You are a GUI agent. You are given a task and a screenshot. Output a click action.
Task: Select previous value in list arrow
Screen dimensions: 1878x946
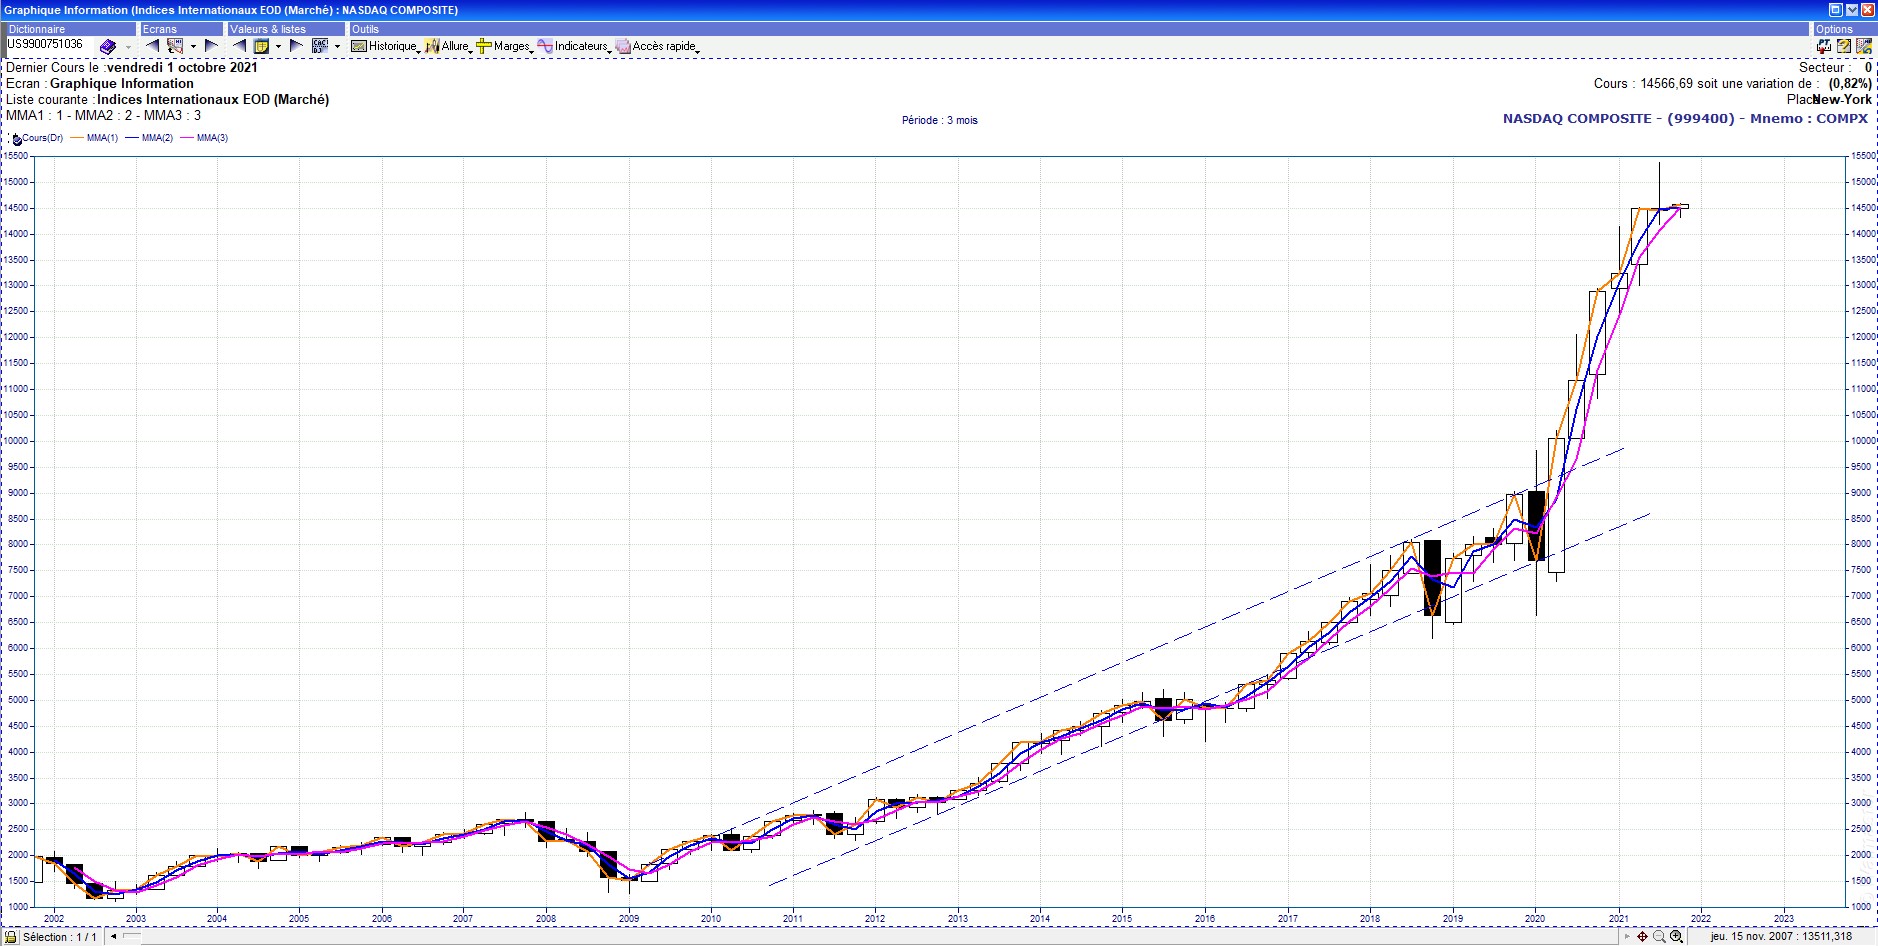tap(239, 46)
